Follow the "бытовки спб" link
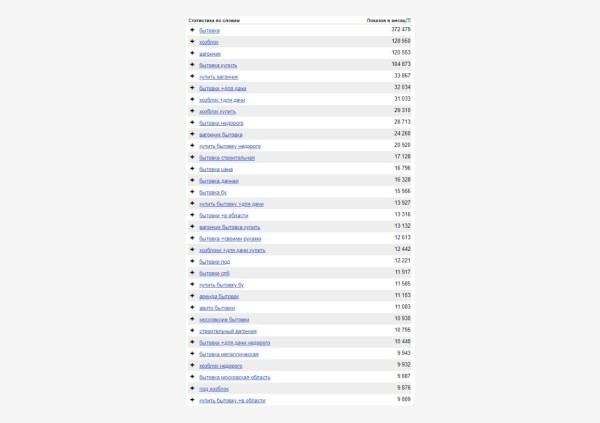 point(214,273)
